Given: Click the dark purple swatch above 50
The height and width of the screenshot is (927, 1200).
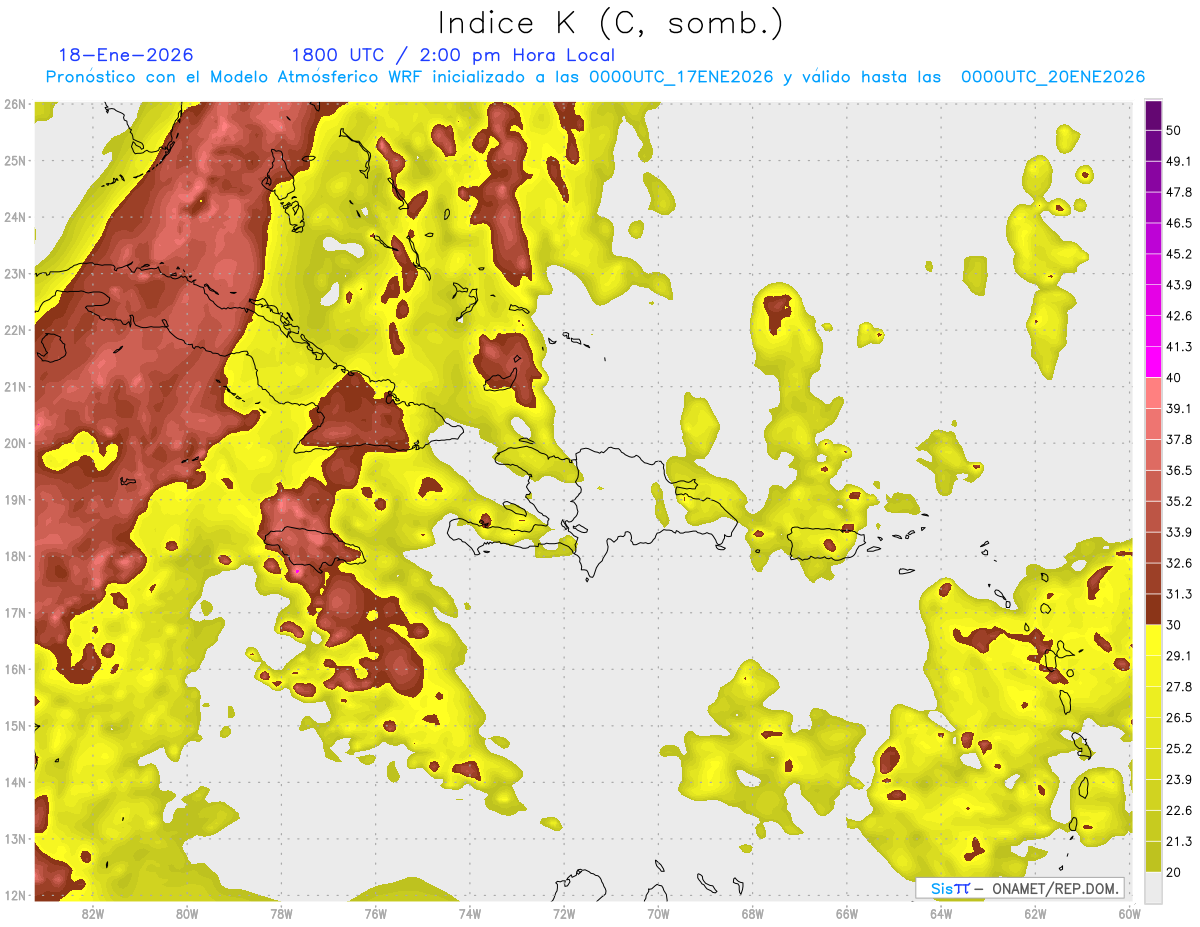Looking at the screenshot, I should click(x=1153, y=115).
